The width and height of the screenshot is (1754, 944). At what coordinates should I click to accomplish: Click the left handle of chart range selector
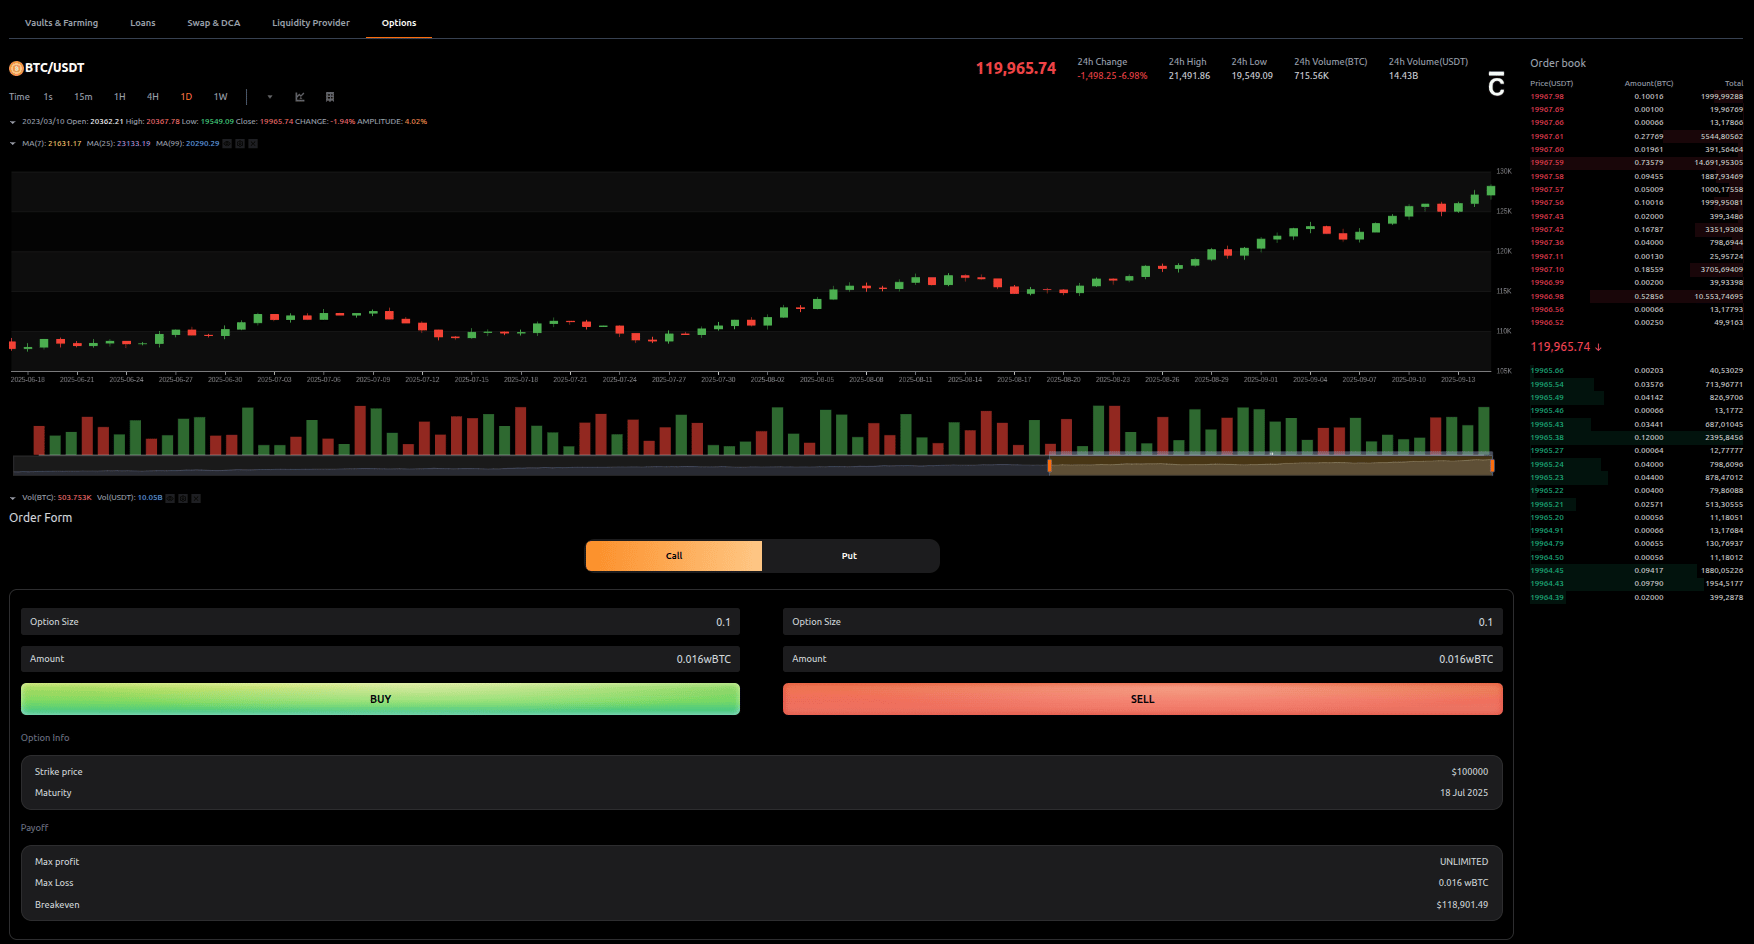point(1049,465)
